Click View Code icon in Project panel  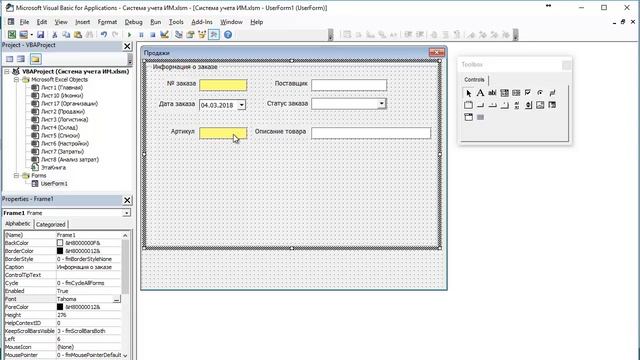tap(9, 59)
